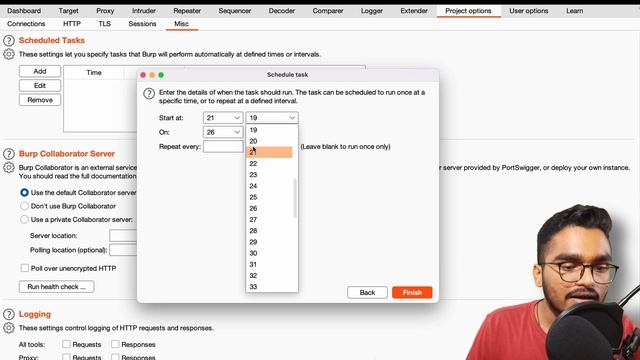Check All tools Requests logging box
The height and width of the screenshot is (360, 640).
pyautogui.click(x=66, y=344)
